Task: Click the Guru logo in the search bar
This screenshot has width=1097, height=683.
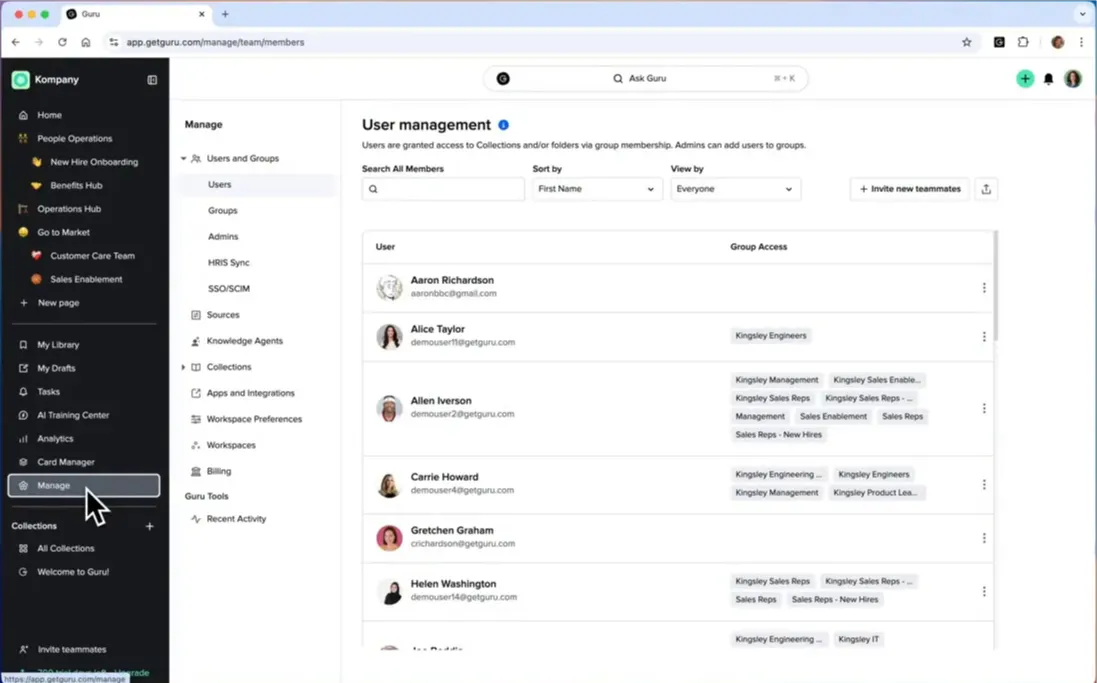Action: click(503, 78)
